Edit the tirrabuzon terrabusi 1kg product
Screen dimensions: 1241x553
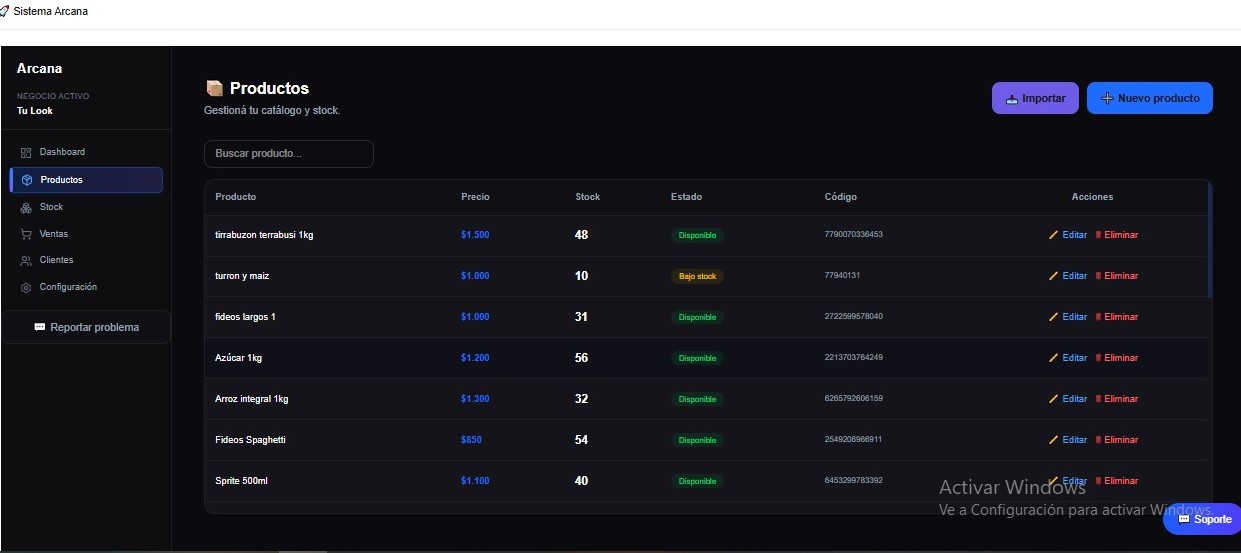click(x=1068, y=235)
